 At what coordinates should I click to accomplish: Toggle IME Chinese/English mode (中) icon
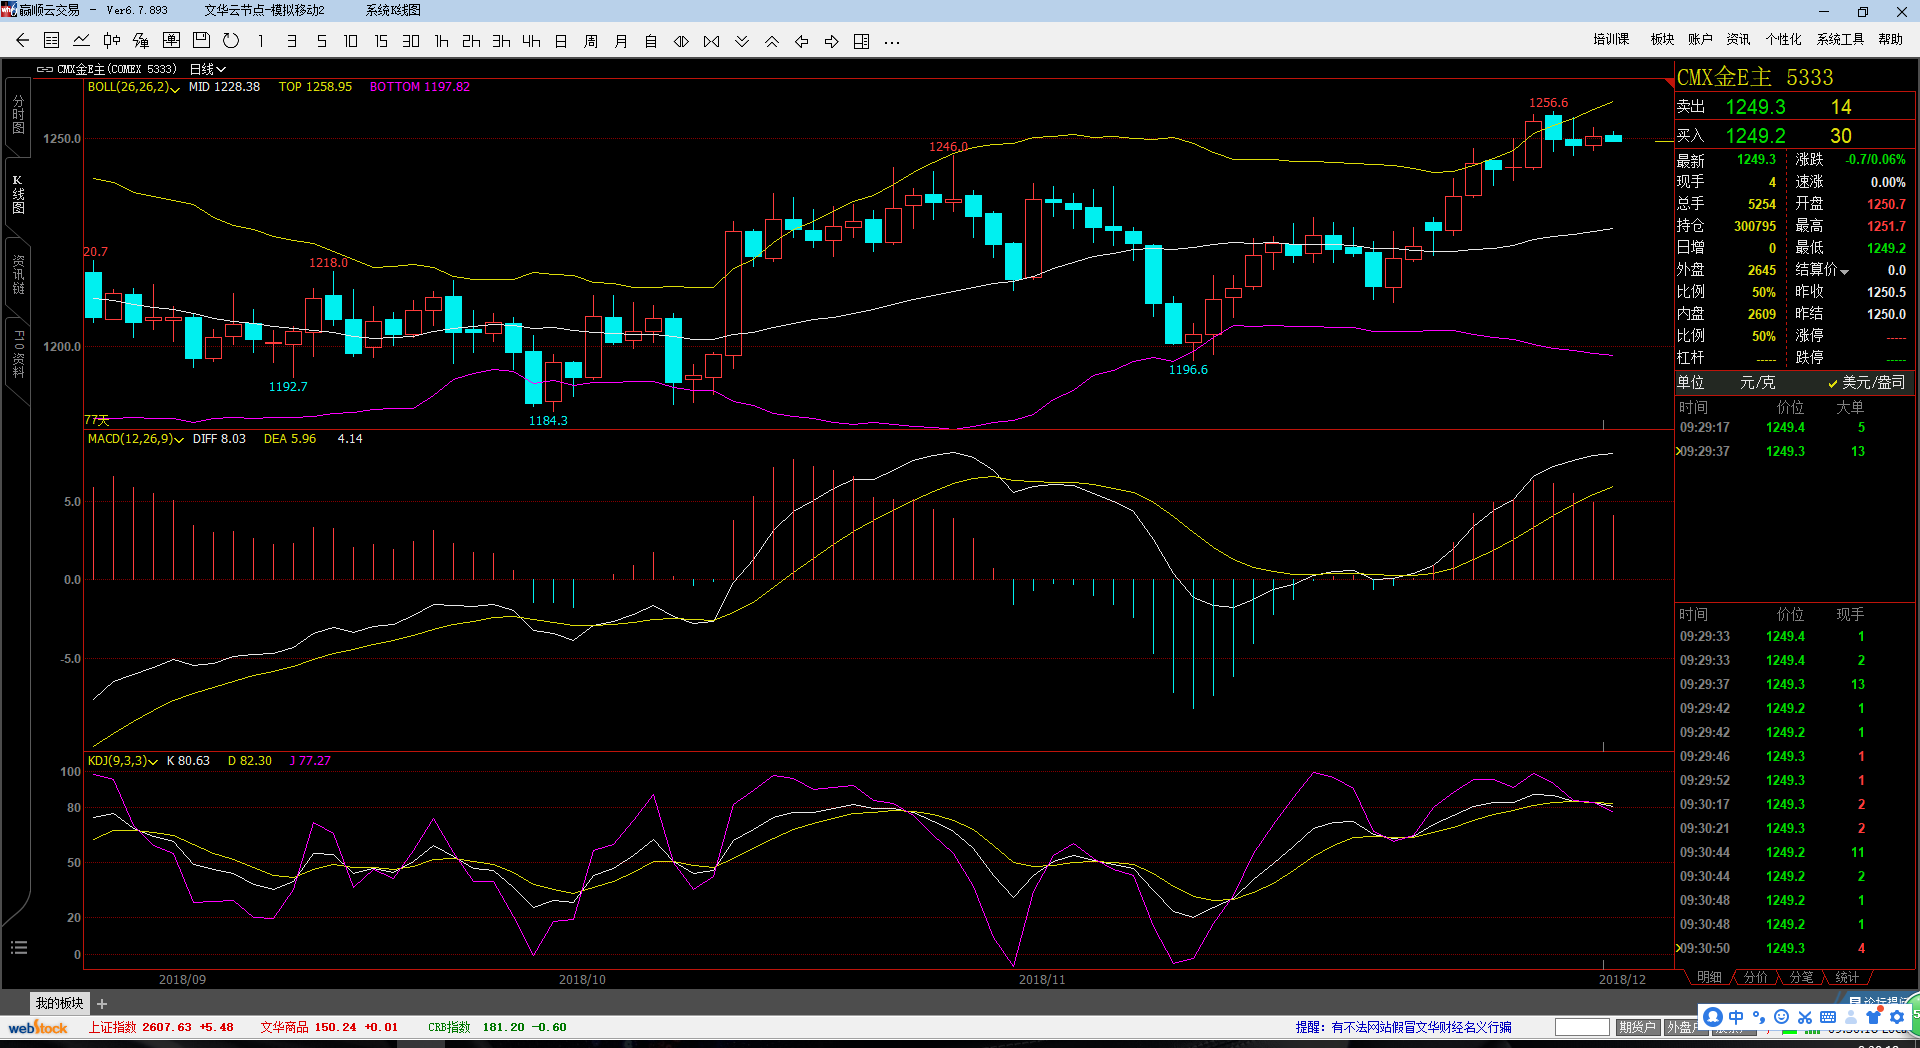click(1736, 1017)
